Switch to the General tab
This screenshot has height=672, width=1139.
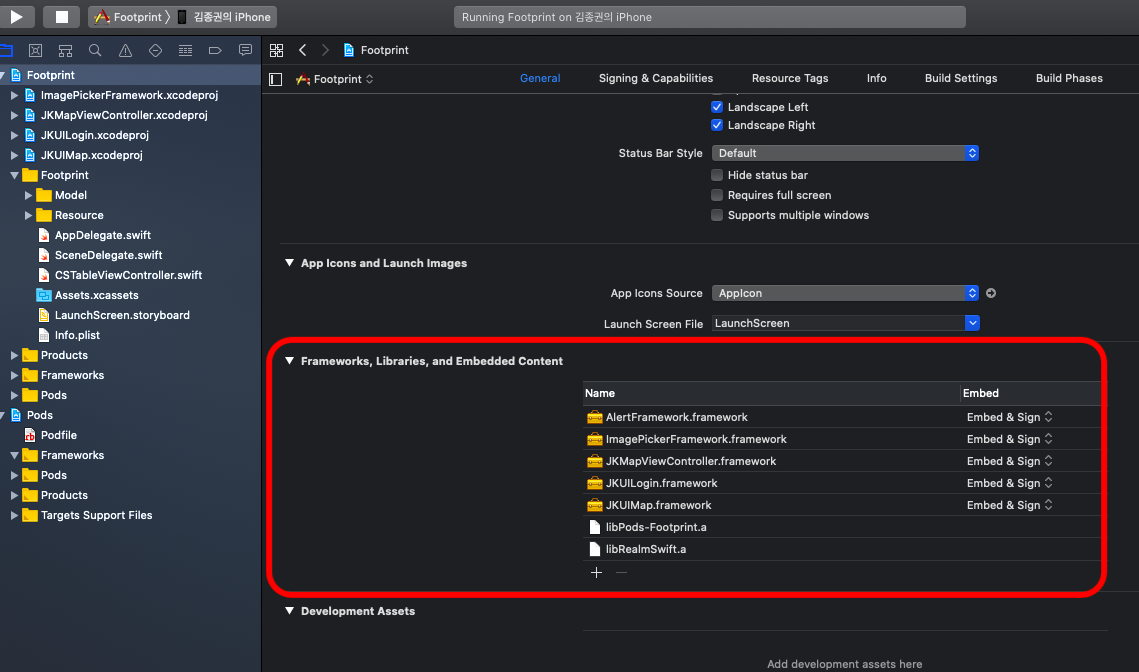(x=540, y=78)
